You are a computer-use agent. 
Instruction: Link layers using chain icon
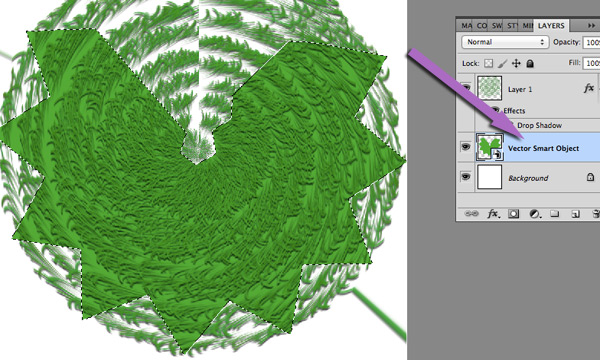(471, 213)
